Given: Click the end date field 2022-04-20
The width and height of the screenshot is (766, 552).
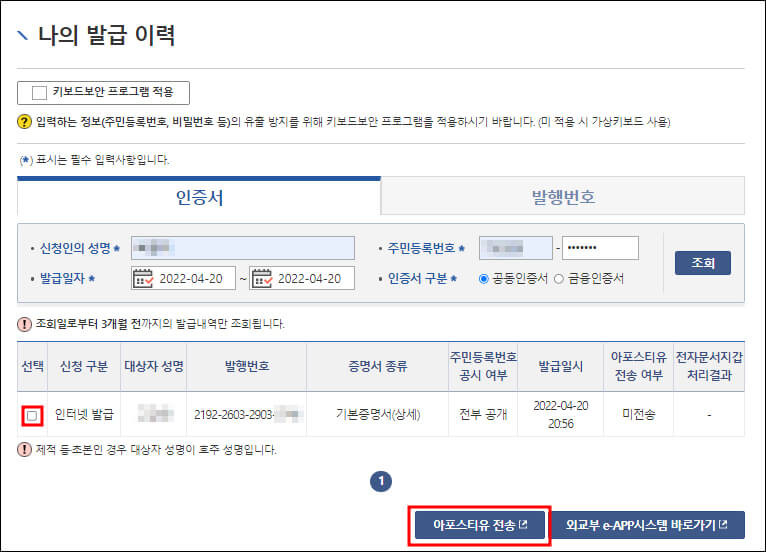Looking at the screenshot, I should pyautogui.click(x=302, y=278).
